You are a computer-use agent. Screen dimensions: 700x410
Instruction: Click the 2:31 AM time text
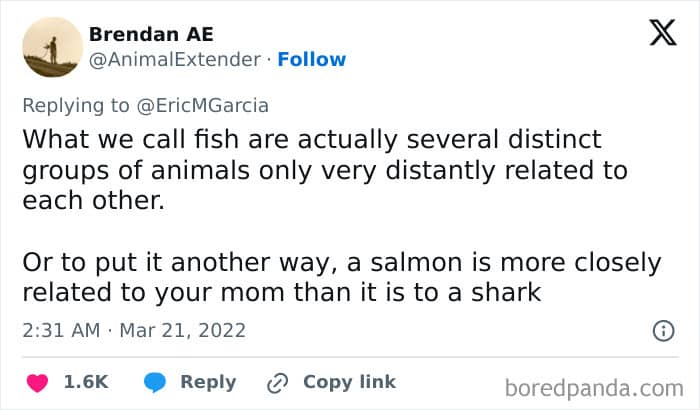59,330
